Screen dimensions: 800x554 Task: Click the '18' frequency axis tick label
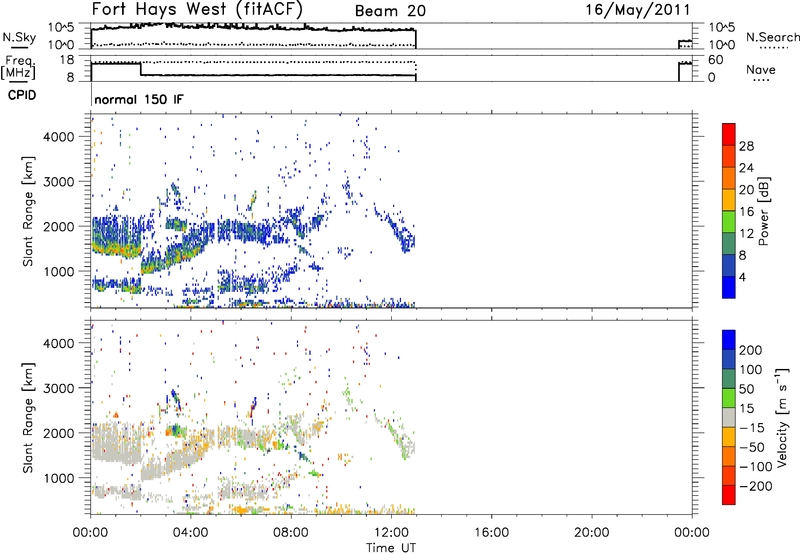67,60
